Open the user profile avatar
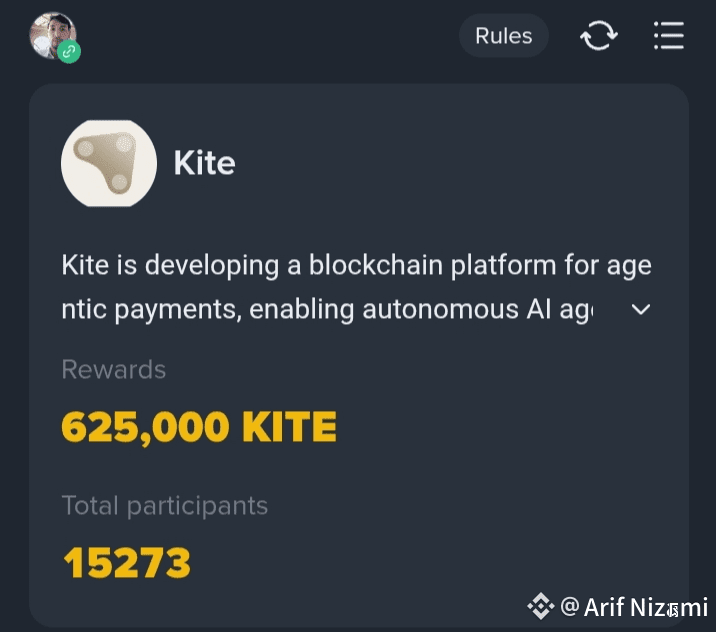This screenshot has height=632, width=716. click(x=53, y=35)
